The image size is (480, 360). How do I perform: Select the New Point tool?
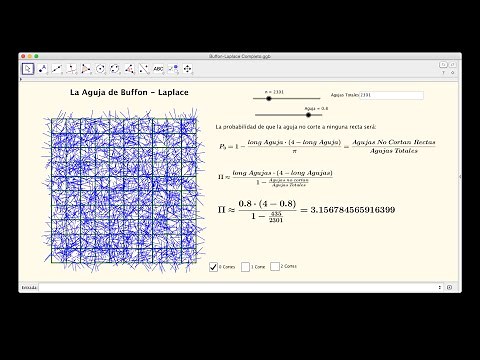point(42,69)
